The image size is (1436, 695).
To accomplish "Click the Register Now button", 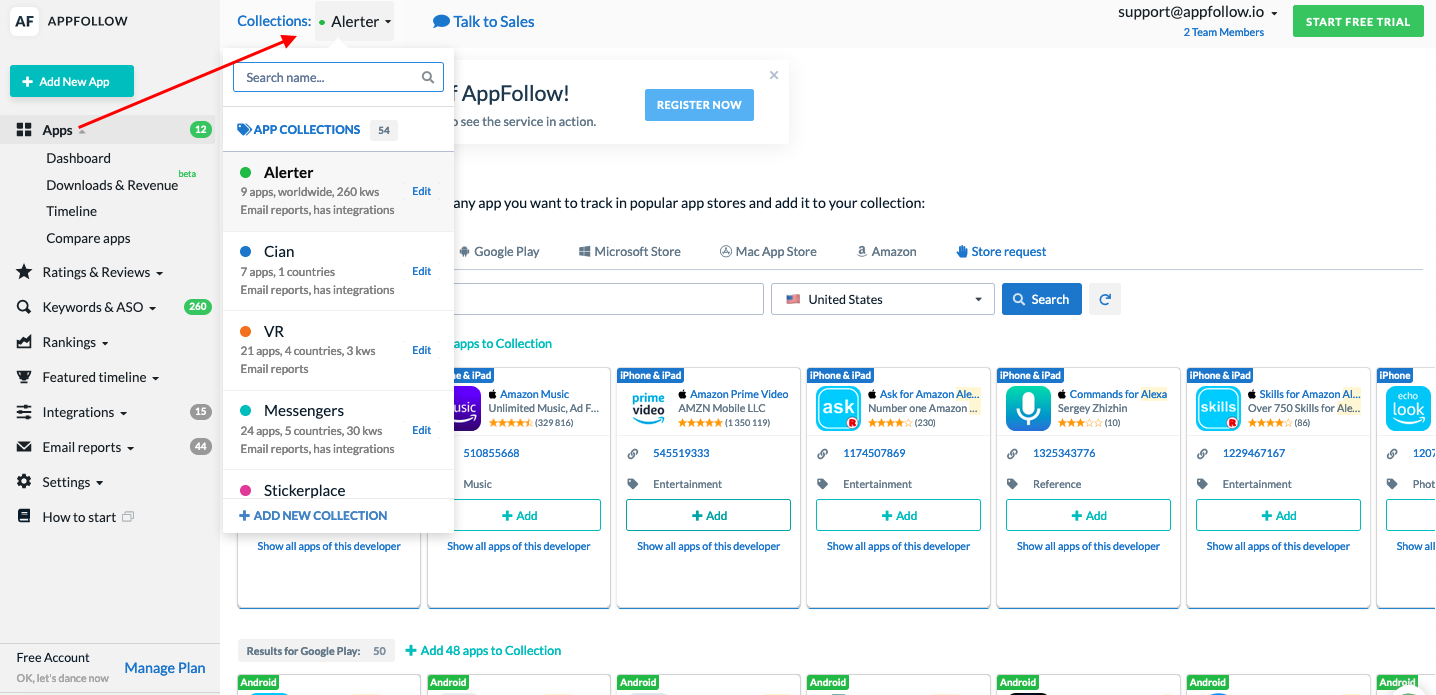I will pyautogui.click(x=699, y=105).
